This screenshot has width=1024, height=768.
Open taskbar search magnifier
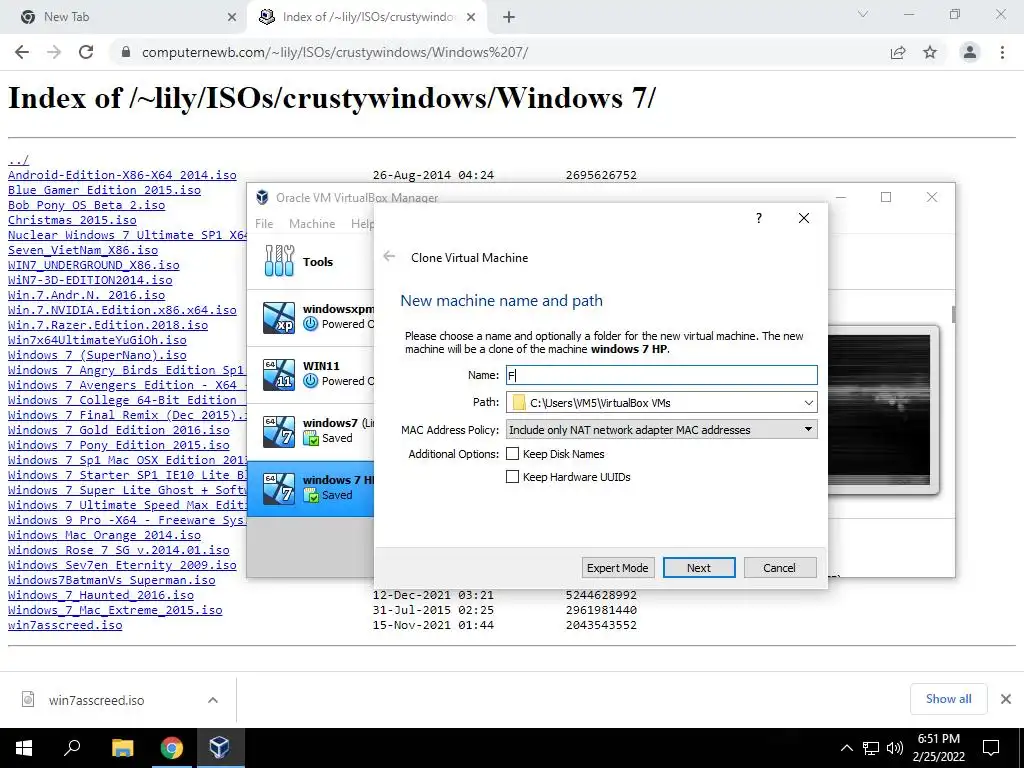pos(72,748)
